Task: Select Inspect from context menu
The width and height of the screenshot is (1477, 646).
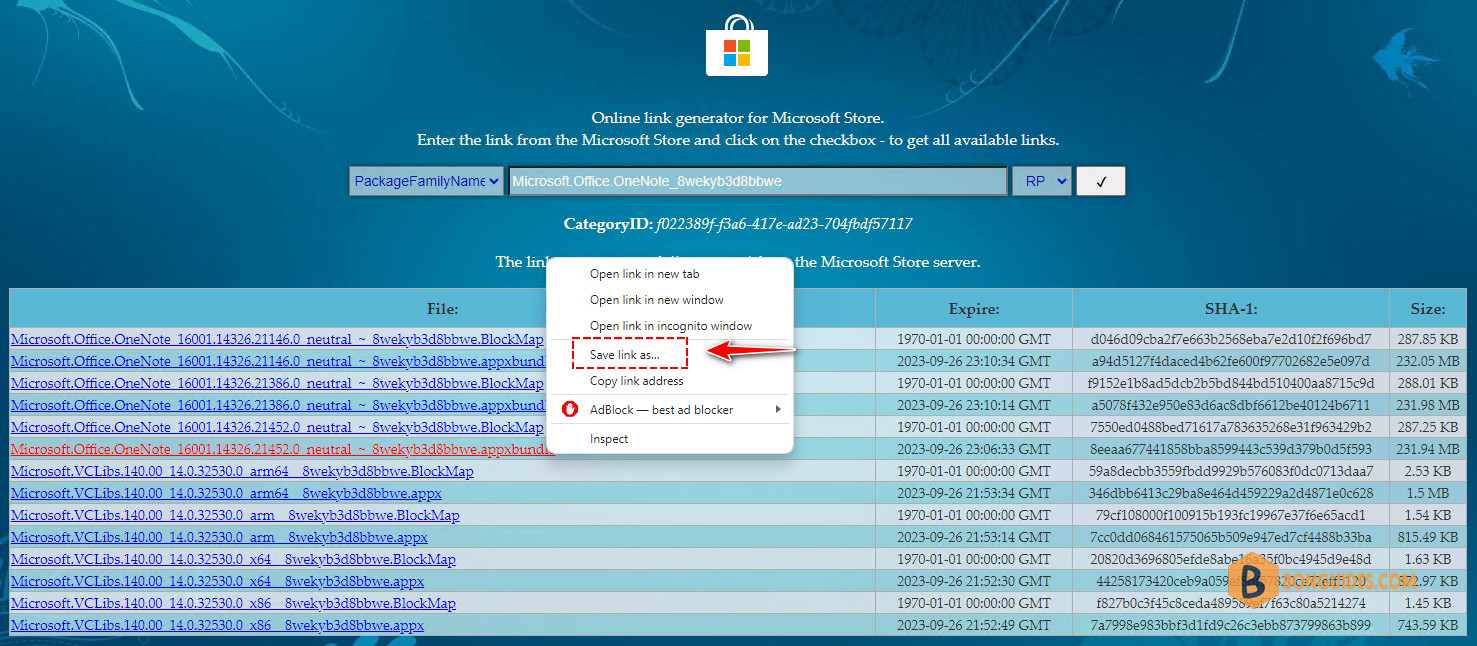Action: coord(609,439)
